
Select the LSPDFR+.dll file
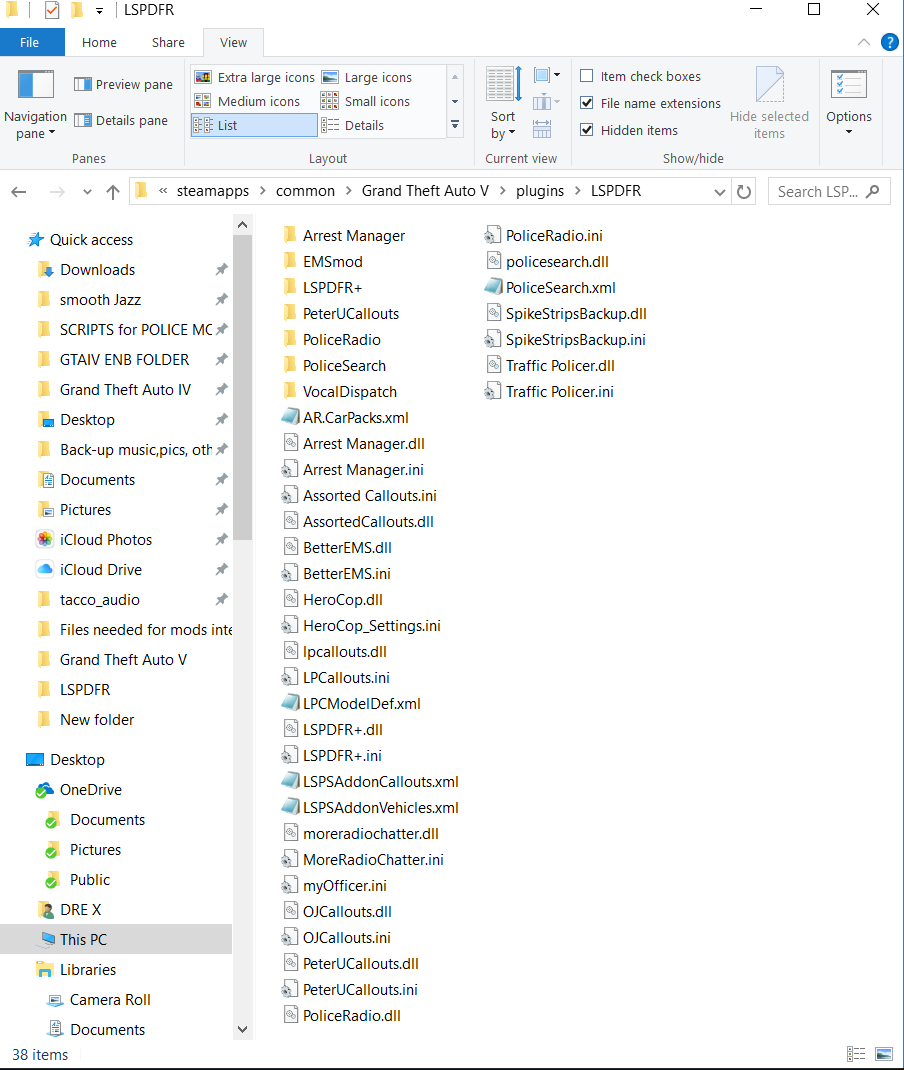(332, 730)
